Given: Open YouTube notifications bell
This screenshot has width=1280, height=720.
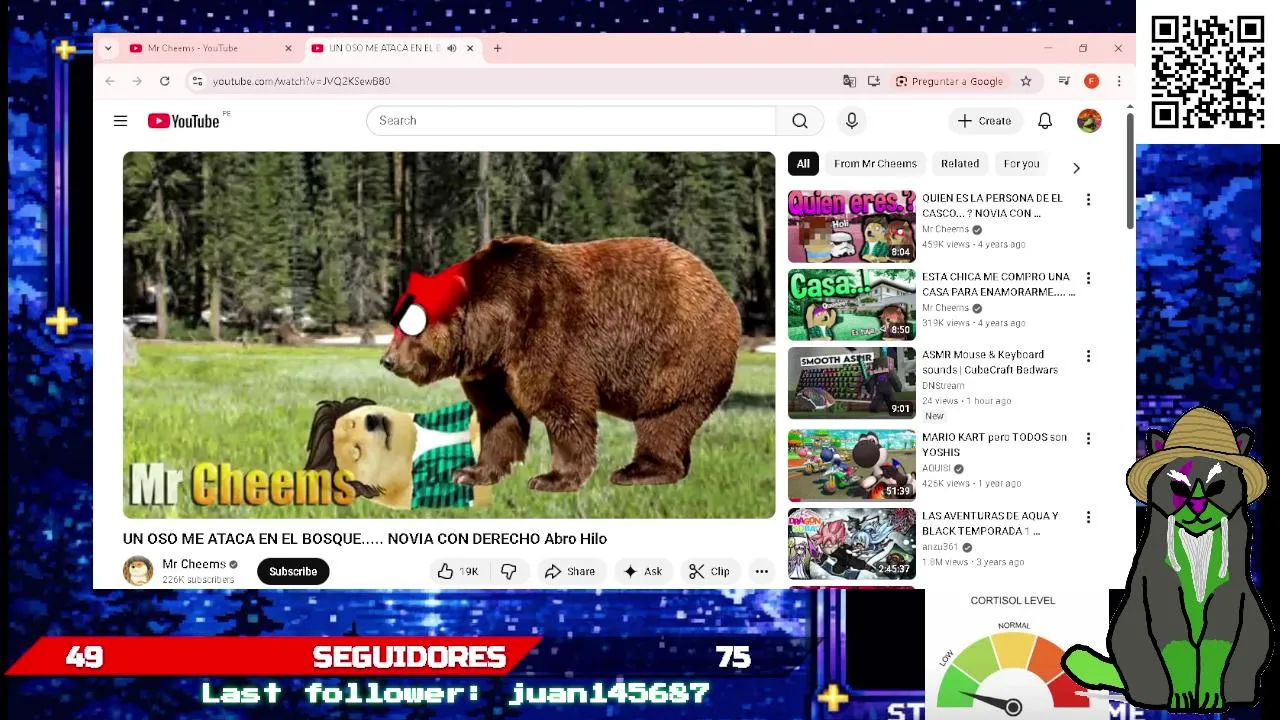Looking at the screenshot, I should pyautogui.click(x=1045, y=121).
